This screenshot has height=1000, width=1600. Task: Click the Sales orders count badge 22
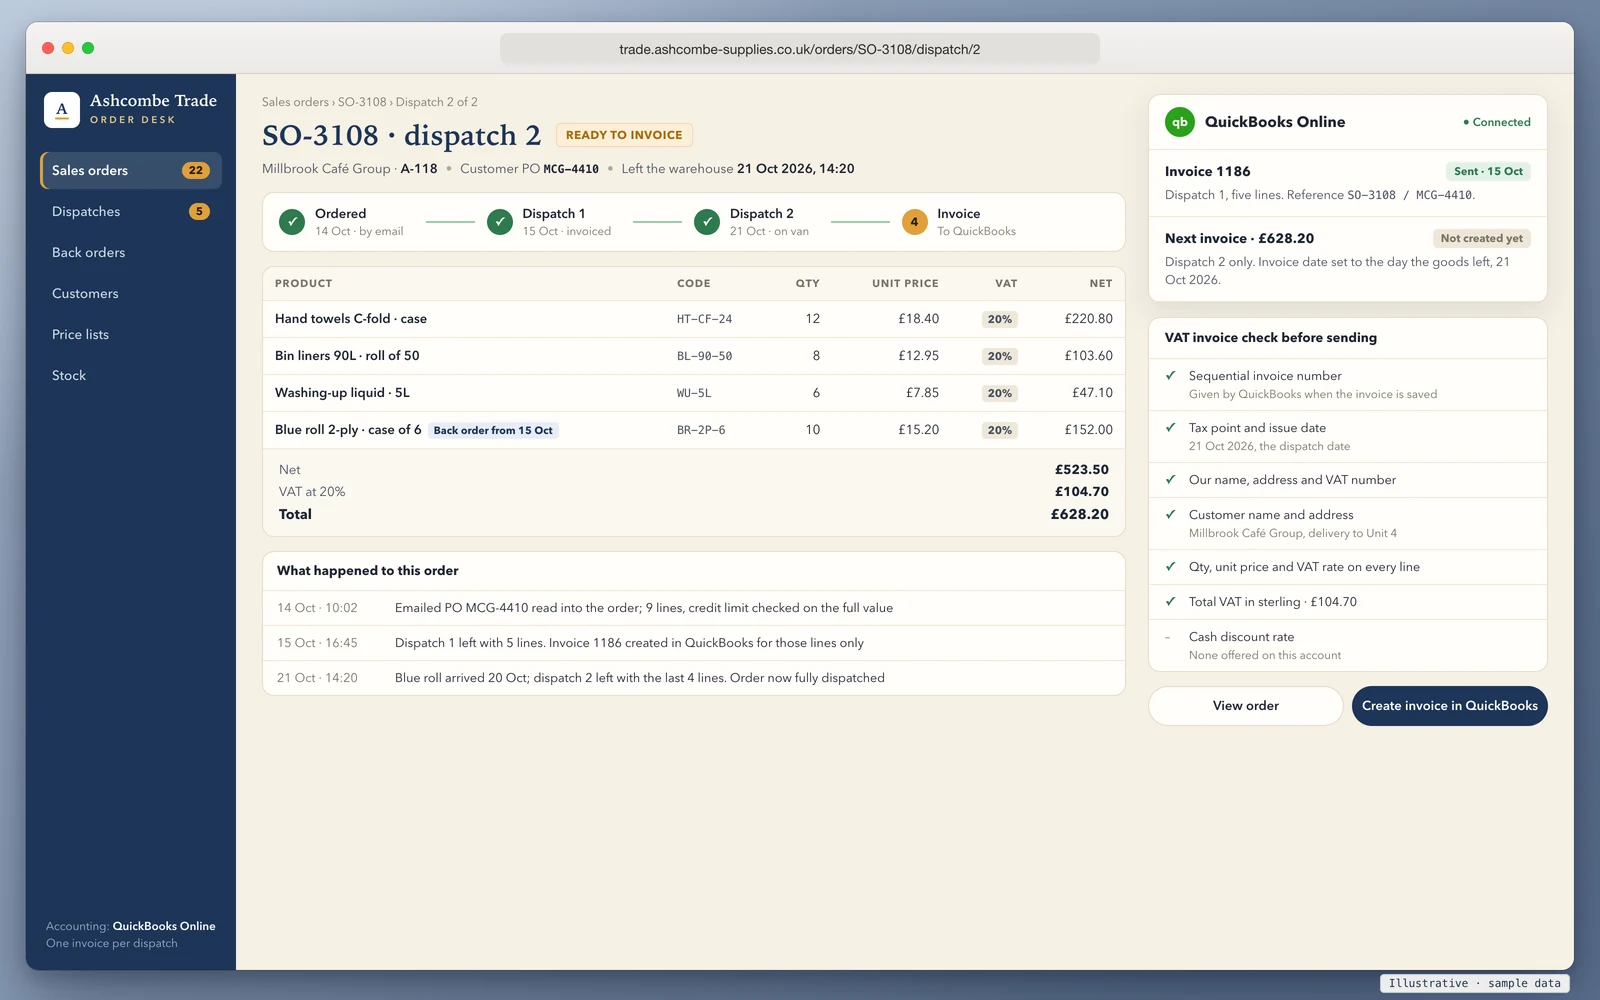(x=196, y=170)
